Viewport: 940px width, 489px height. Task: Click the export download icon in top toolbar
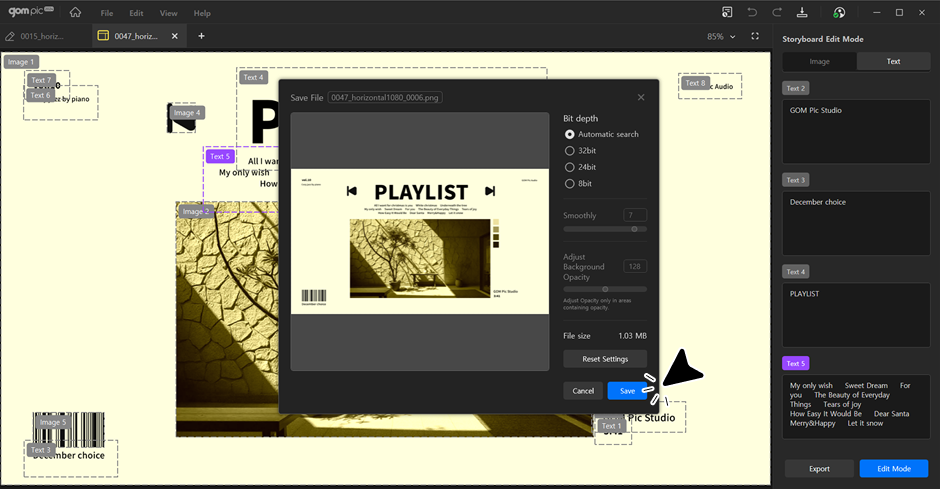click(802, 13)
